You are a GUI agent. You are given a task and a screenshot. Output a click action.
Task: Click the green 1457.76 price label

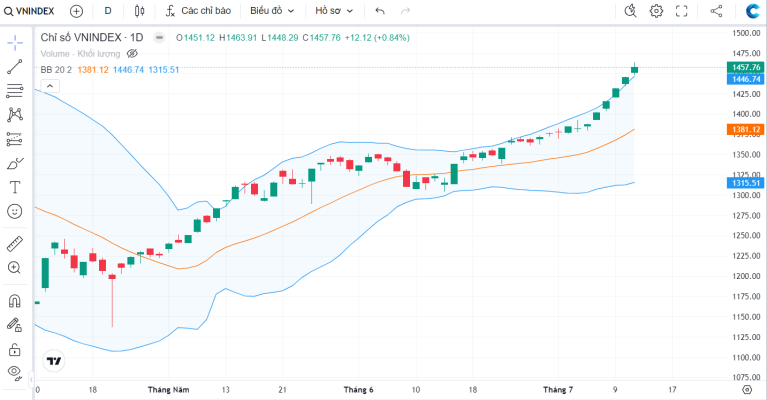point(745,67)
